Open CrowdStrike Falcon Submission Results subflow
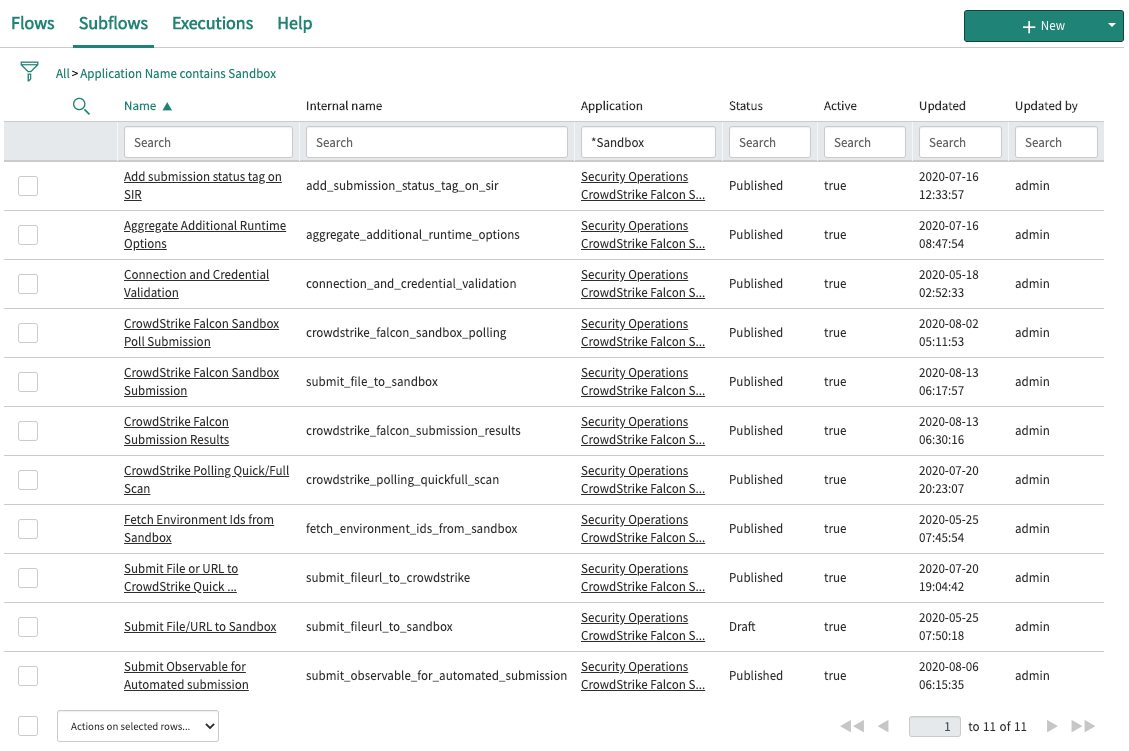The height and width of the screenshot is (751, 1129). 176,431
